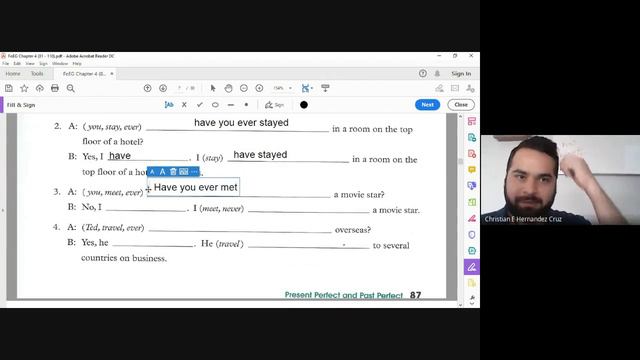Viewport: 640px width, 360px height.
Task: Open notifications bell icon
Action: pos(437,73)
